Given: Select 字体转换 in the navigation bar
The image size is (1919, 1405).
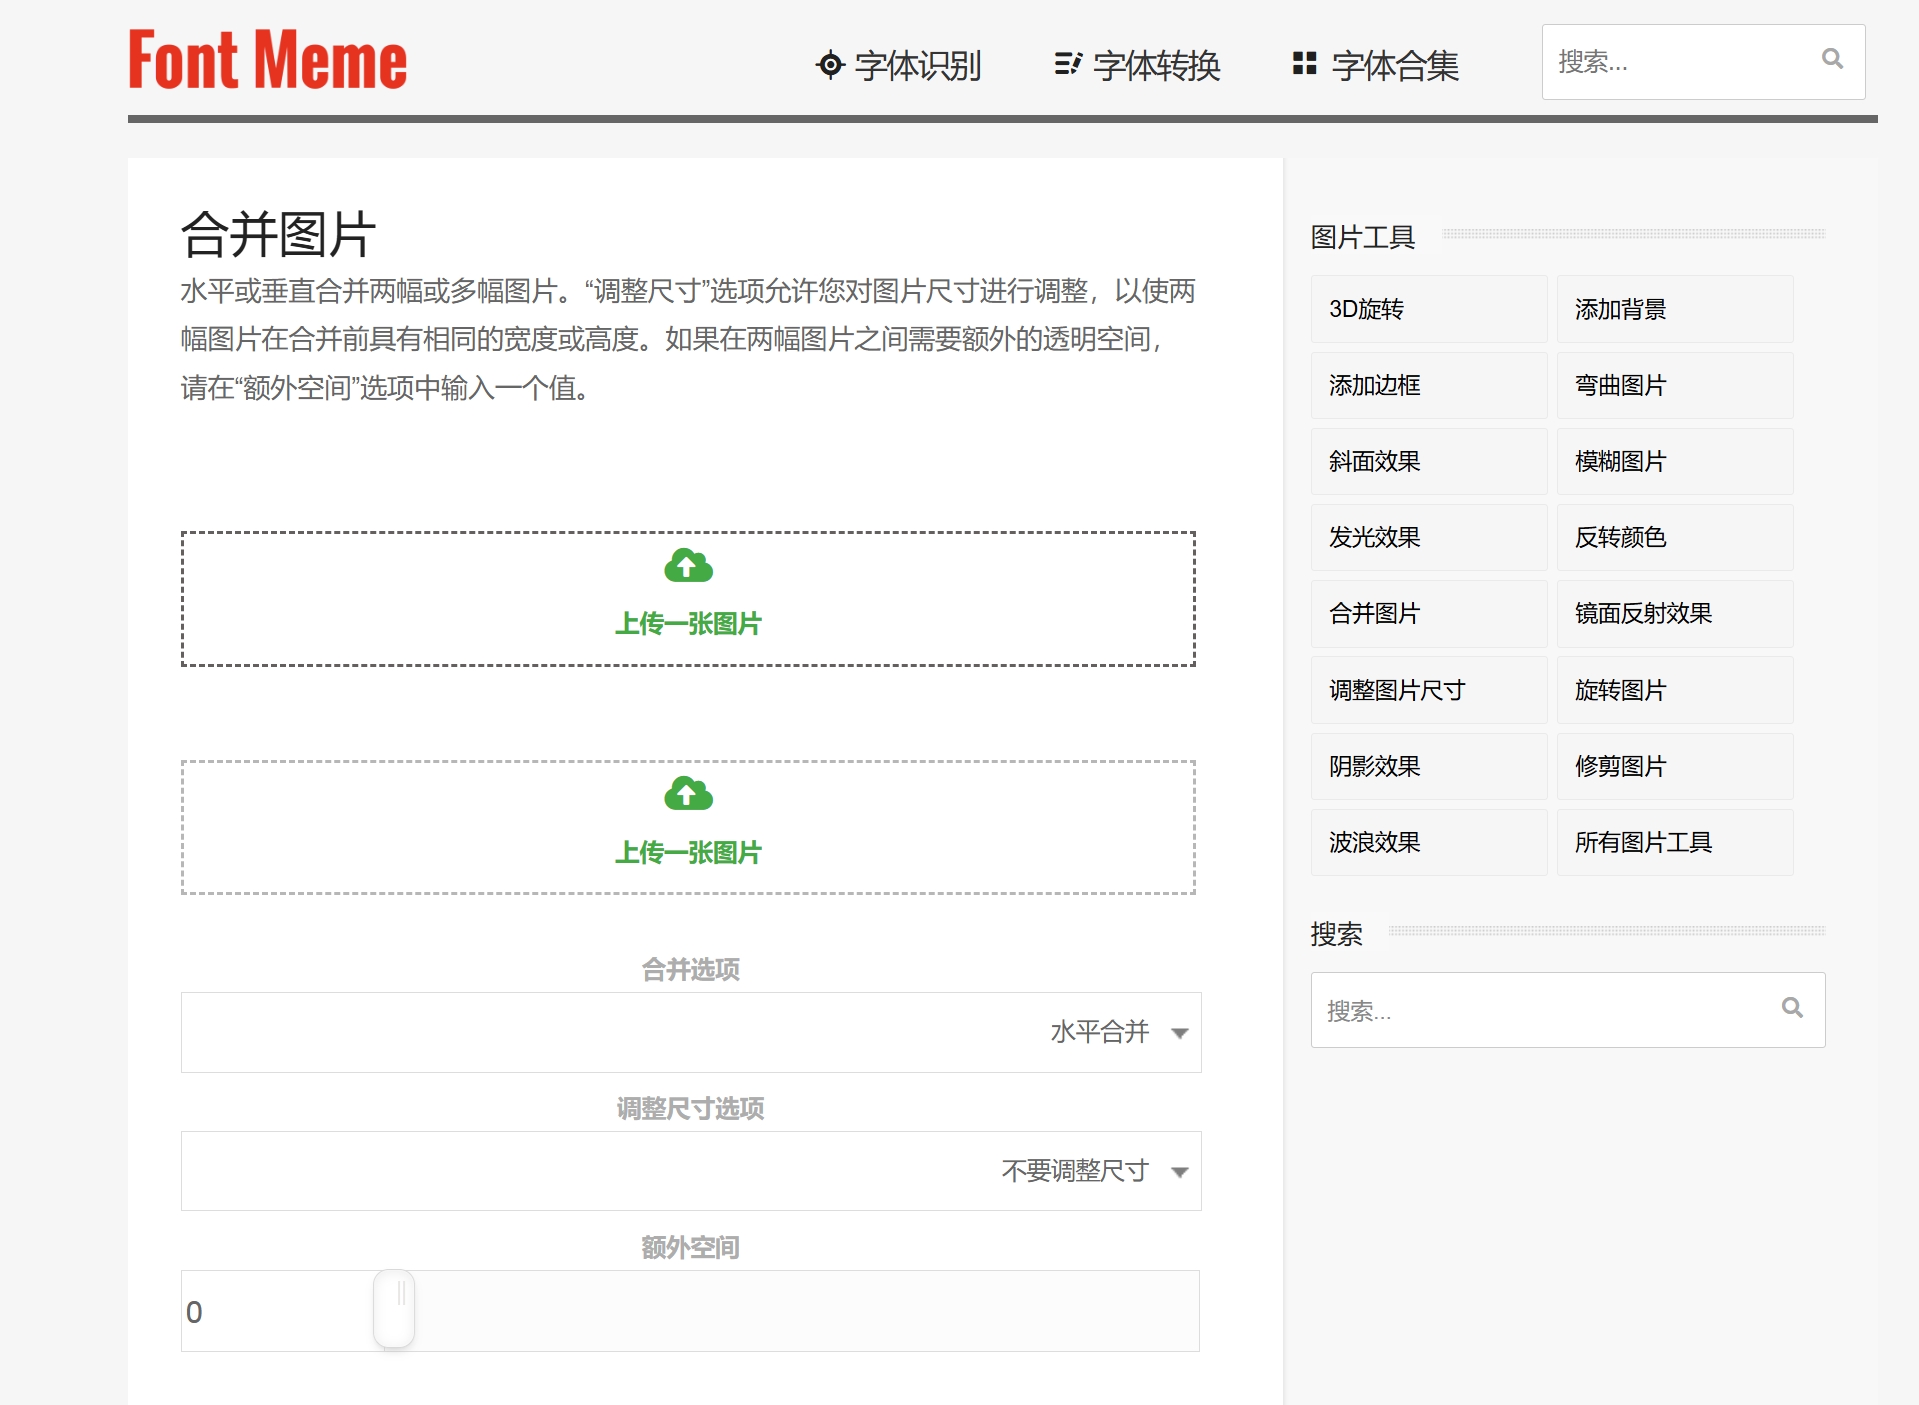Looking at the screenshot, I should click(x=1156, y=66).
